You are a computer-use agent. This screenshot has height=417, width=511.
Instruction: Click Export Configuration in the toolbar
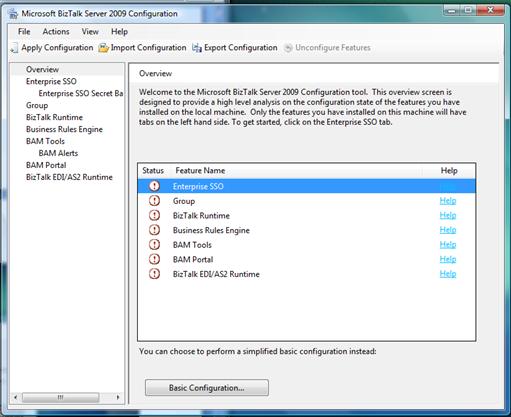pyautogui.click(x=241, y=48)
